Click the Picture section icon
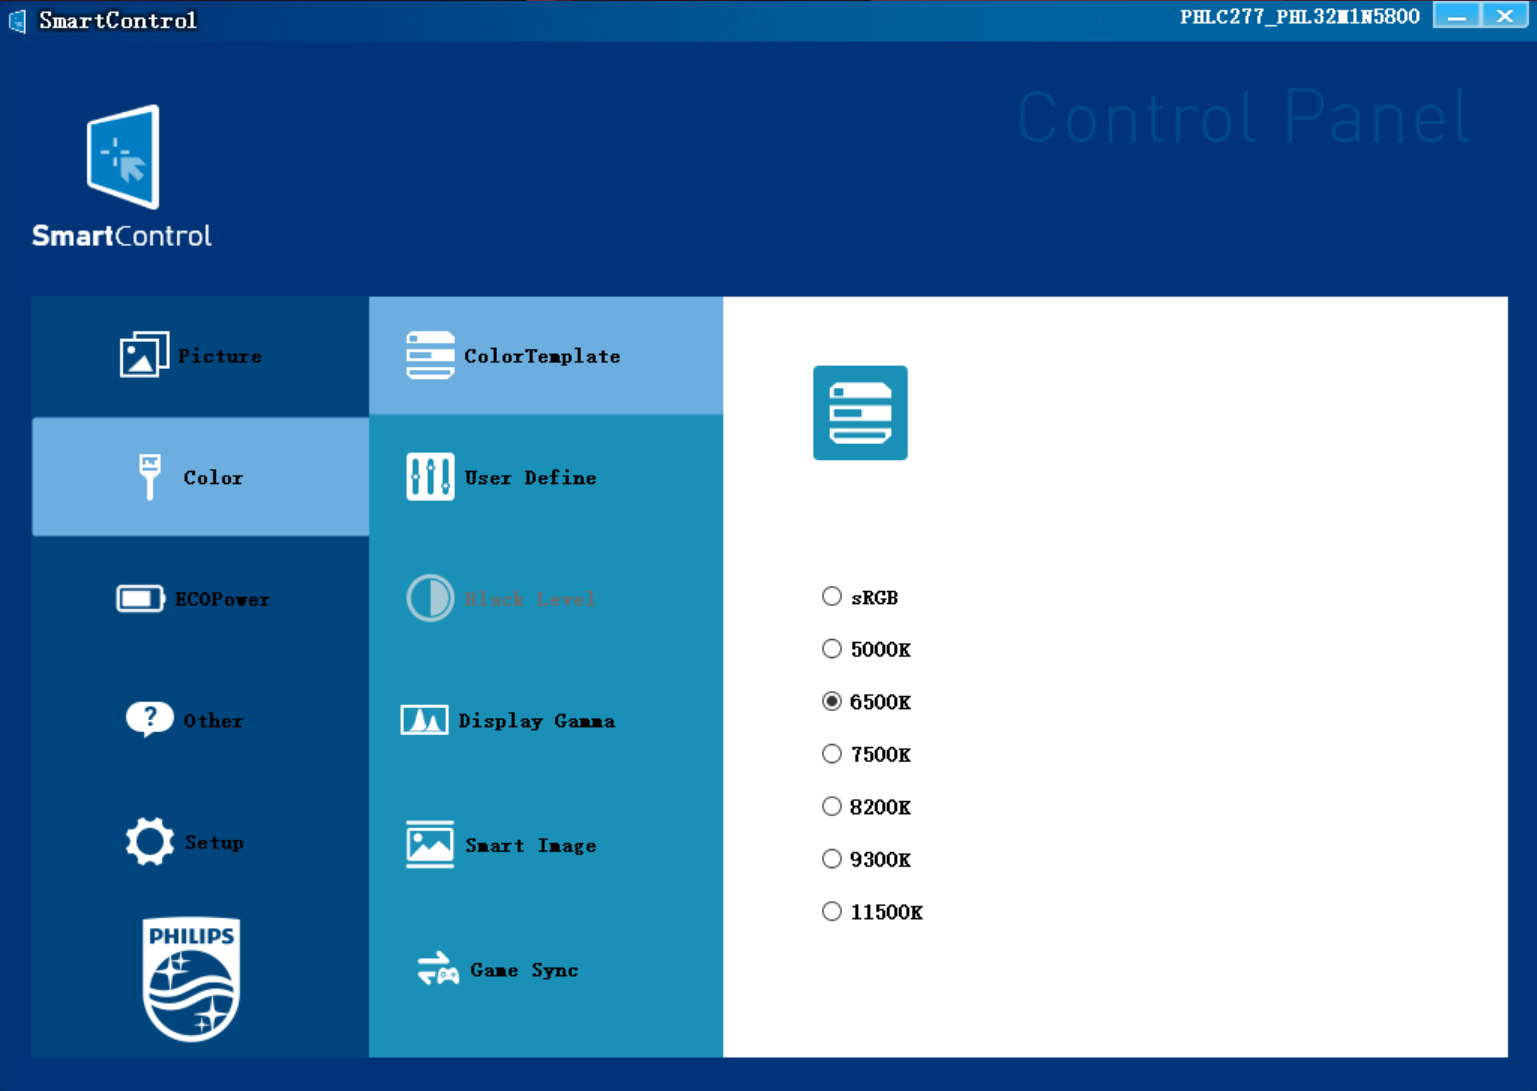This screenshot has height=1091, width=1537. tap(144, 355)
